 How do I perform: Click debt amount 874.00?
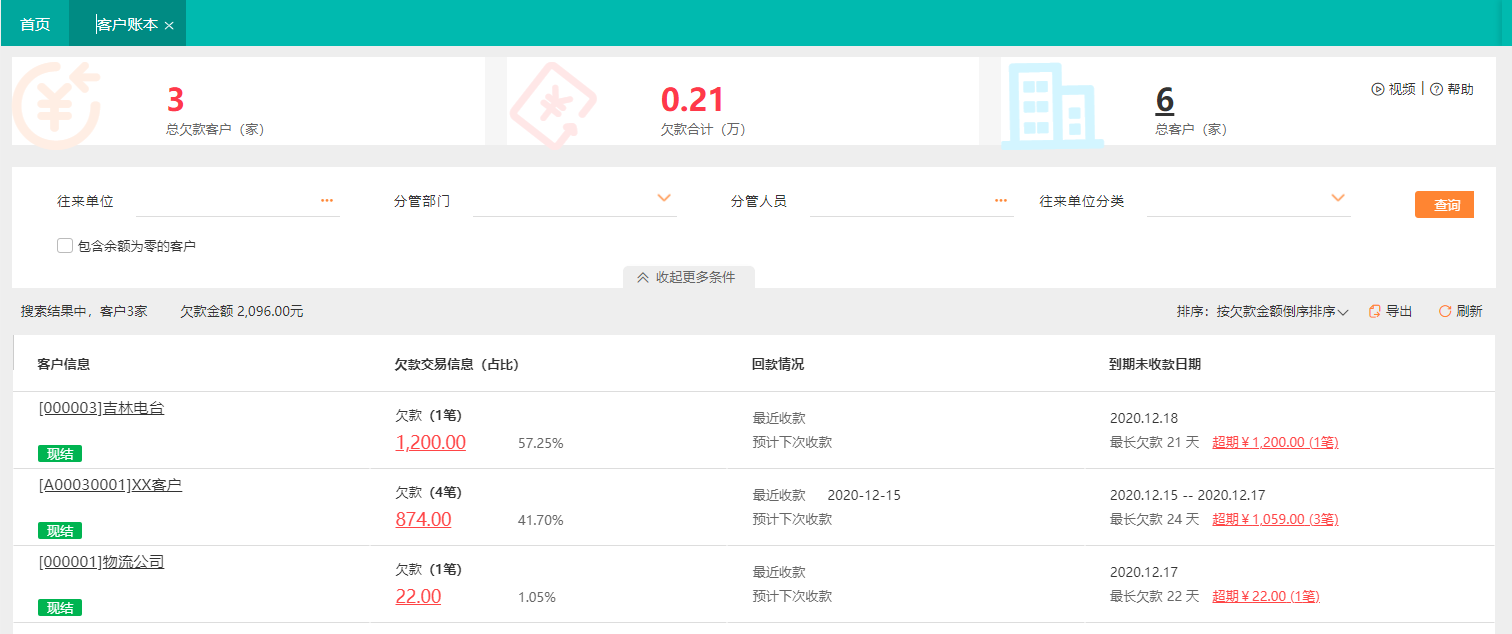click(x=424, y=519)
